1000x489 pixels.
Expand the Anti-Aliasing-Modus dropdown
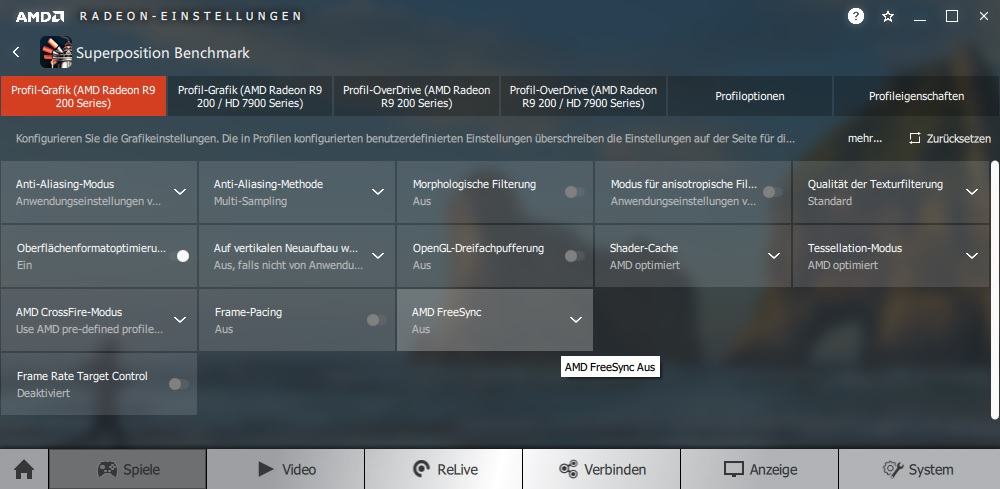[180, 191]
